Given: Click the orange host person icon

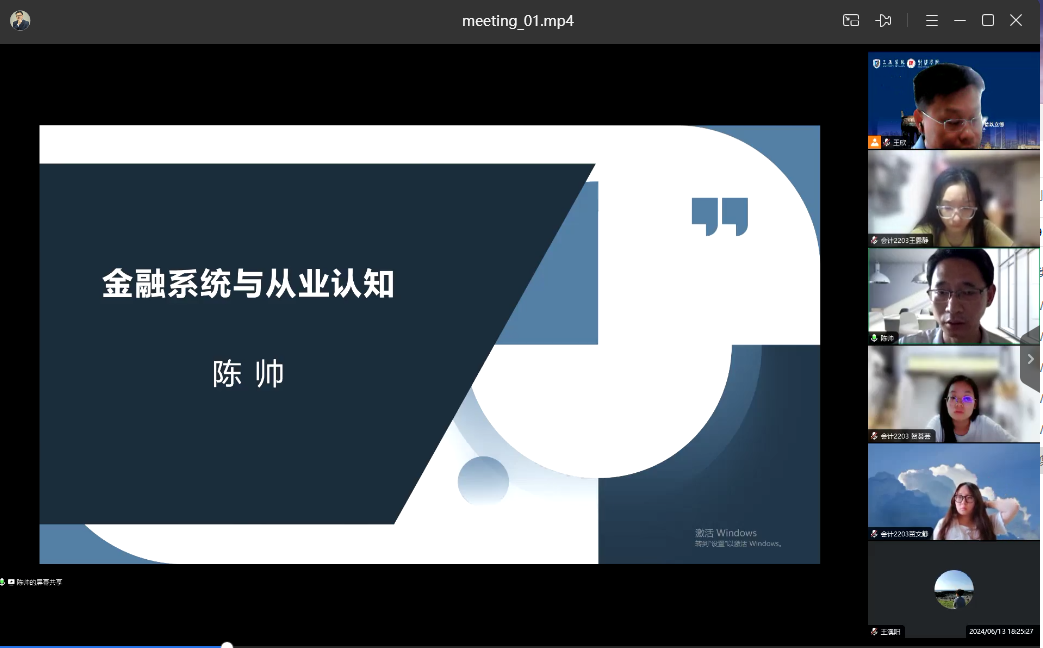Looking at the screenshot, I should pos(875,142).
